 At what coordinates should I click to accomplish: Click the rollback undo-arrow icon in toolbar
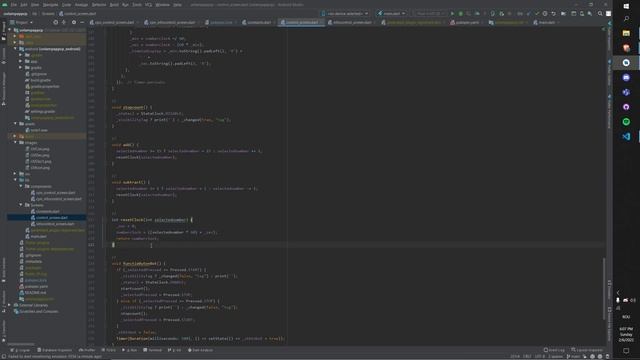pos(553,13)
